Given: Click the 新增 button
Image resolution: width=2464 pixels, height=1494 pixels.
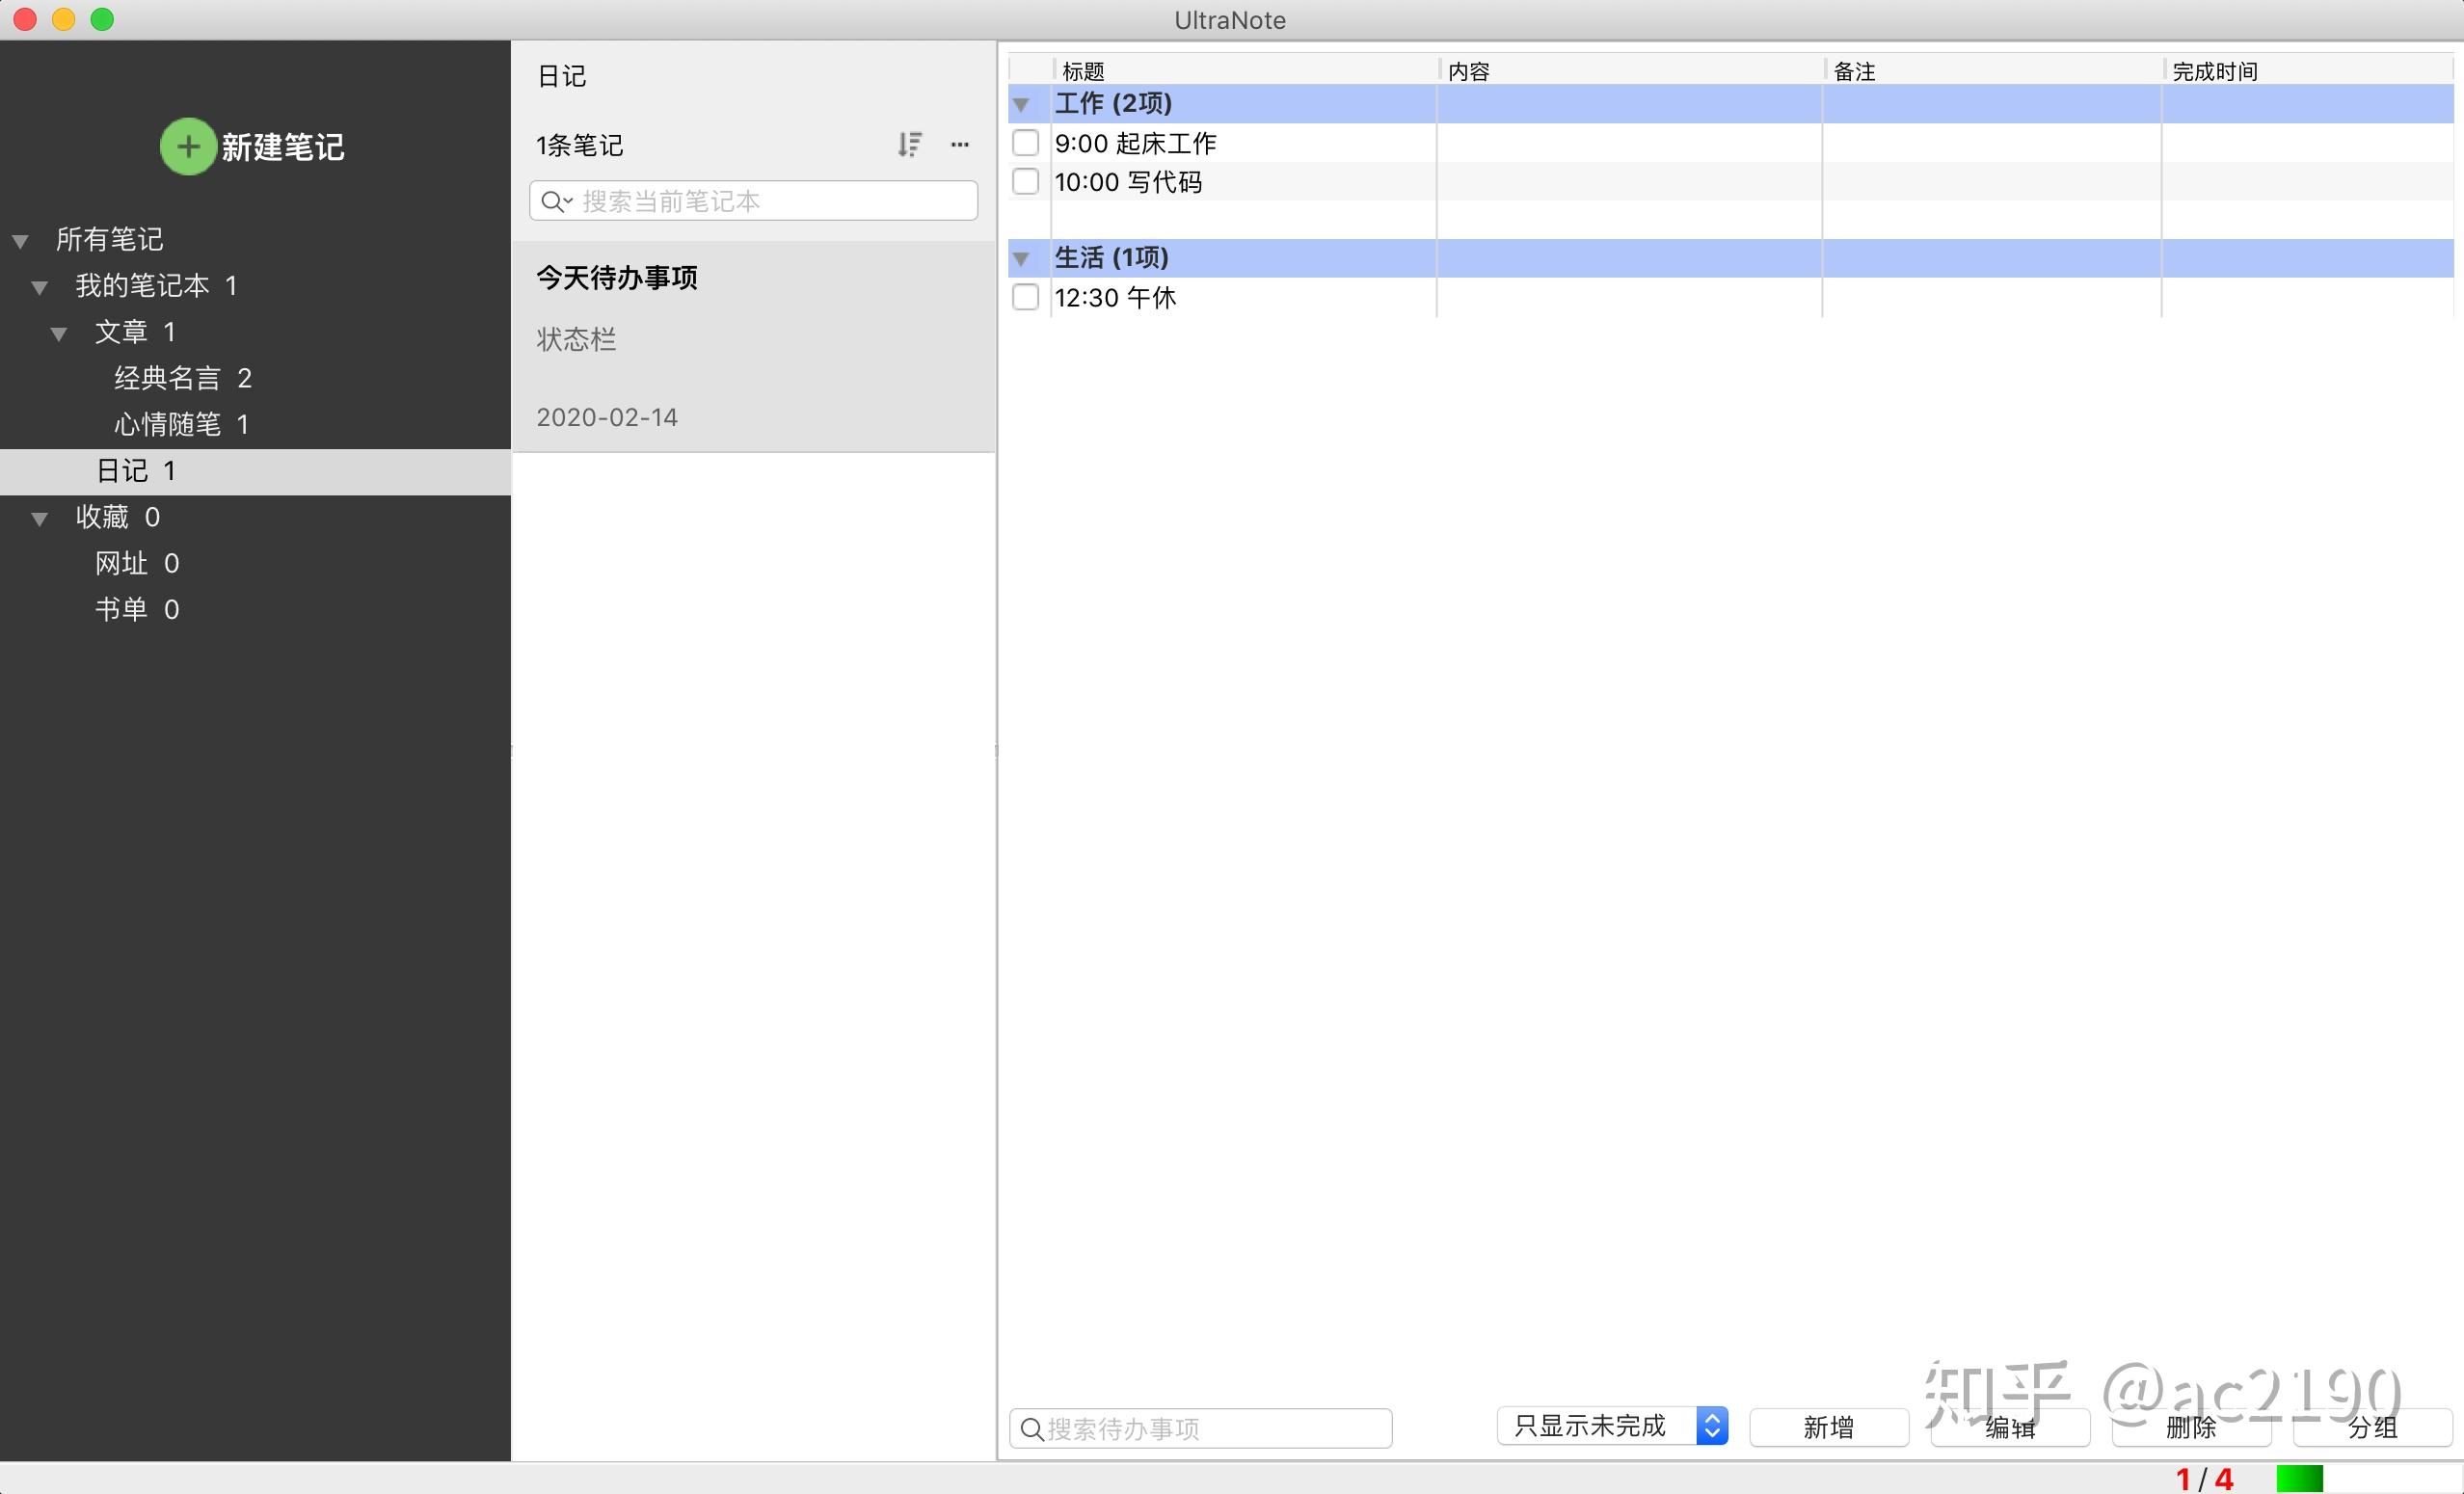Looking at the screenshot, I should point(1829,1427).
